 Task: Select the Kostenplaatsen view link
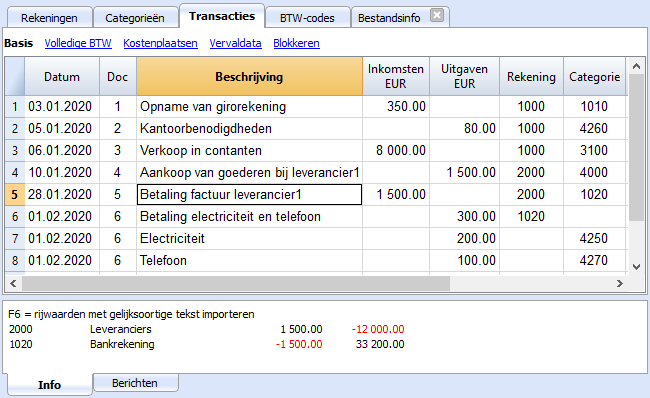point(160,43)
